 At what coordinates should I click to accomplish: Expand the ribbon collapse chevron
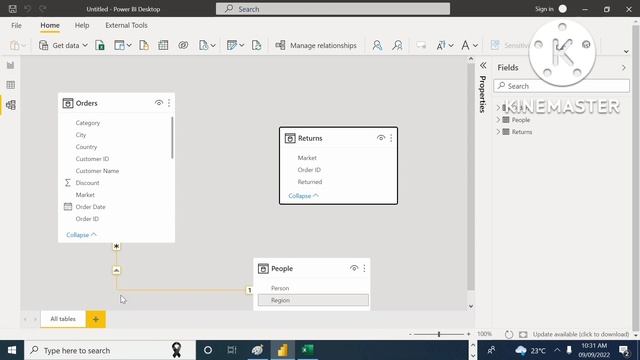pos(626,51)
